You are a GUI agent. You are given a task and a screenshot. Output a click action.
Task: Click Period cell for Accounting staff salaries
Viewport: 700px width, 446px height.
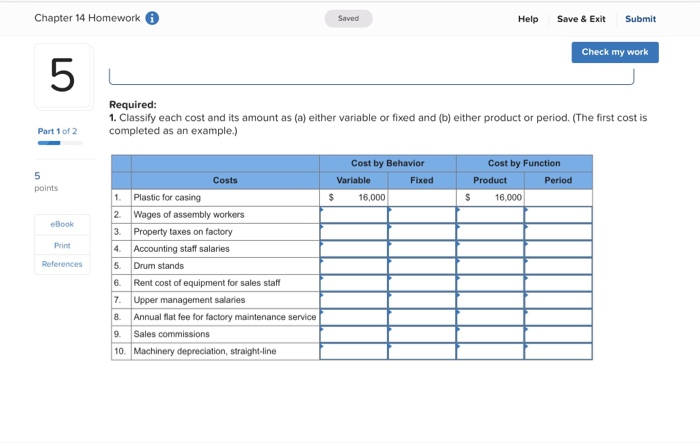pos(558,249)
